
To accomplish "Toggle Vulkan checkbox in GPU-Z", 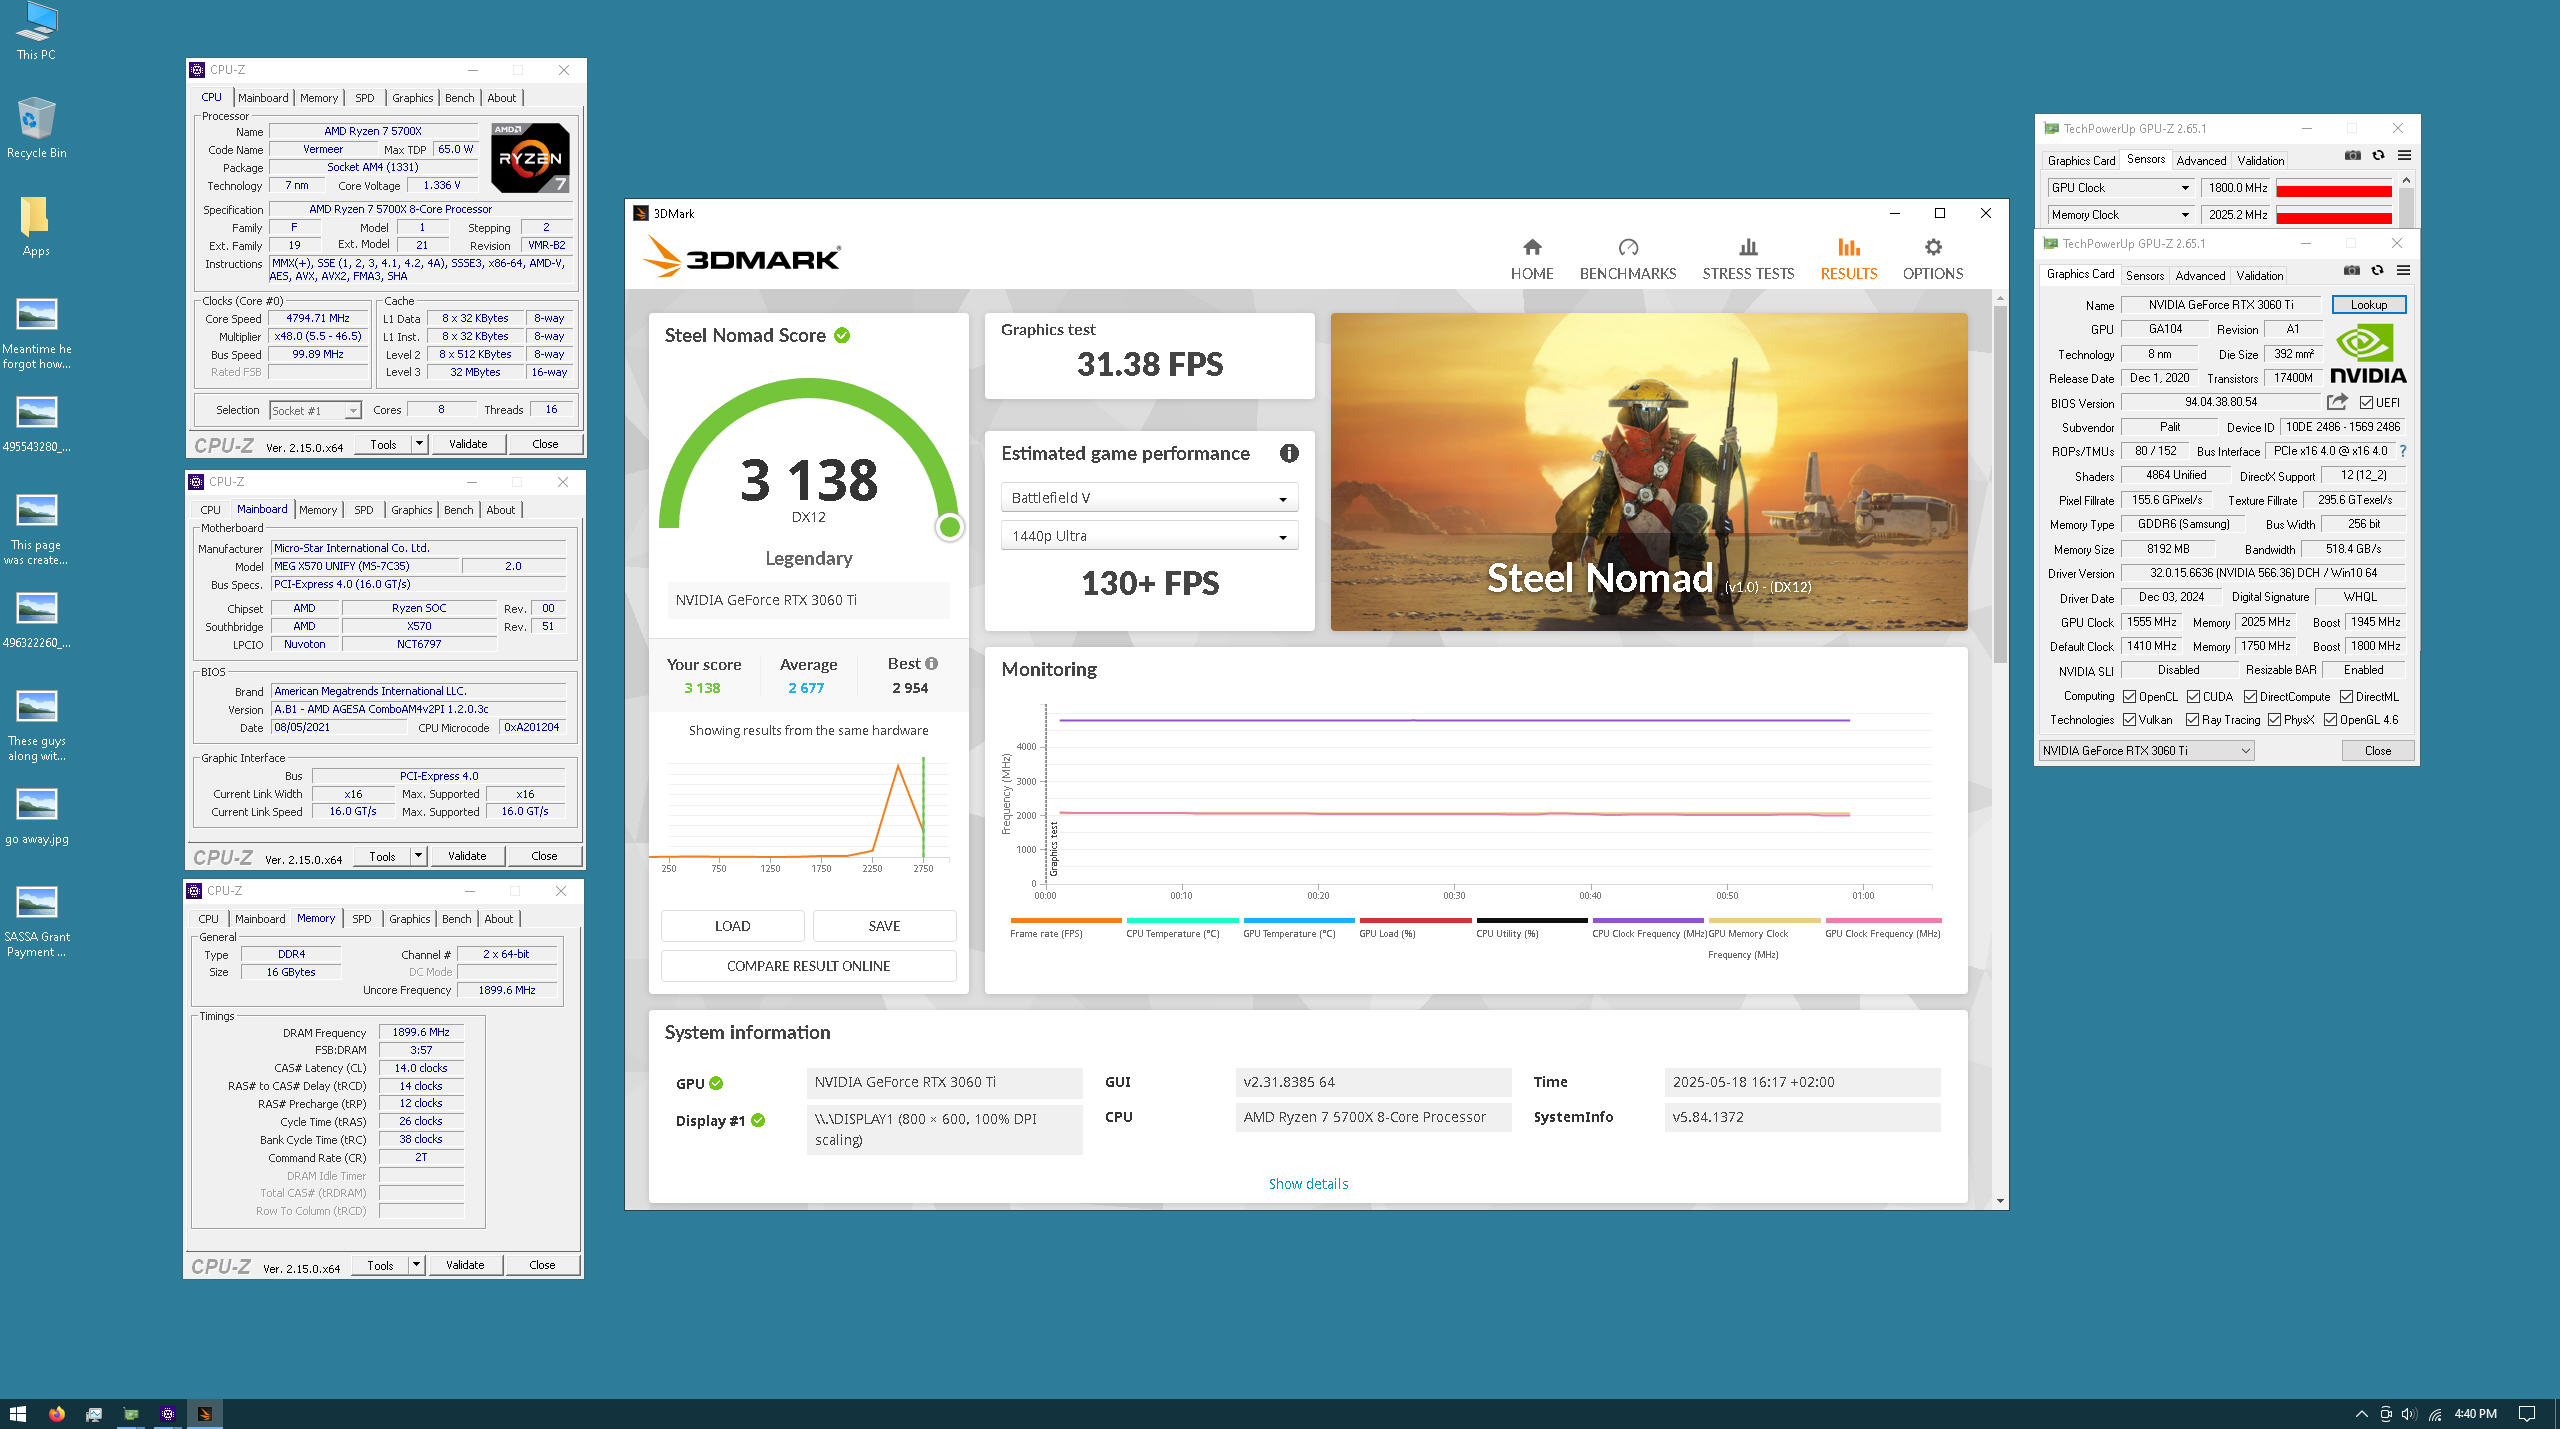I will [2129, 720].
